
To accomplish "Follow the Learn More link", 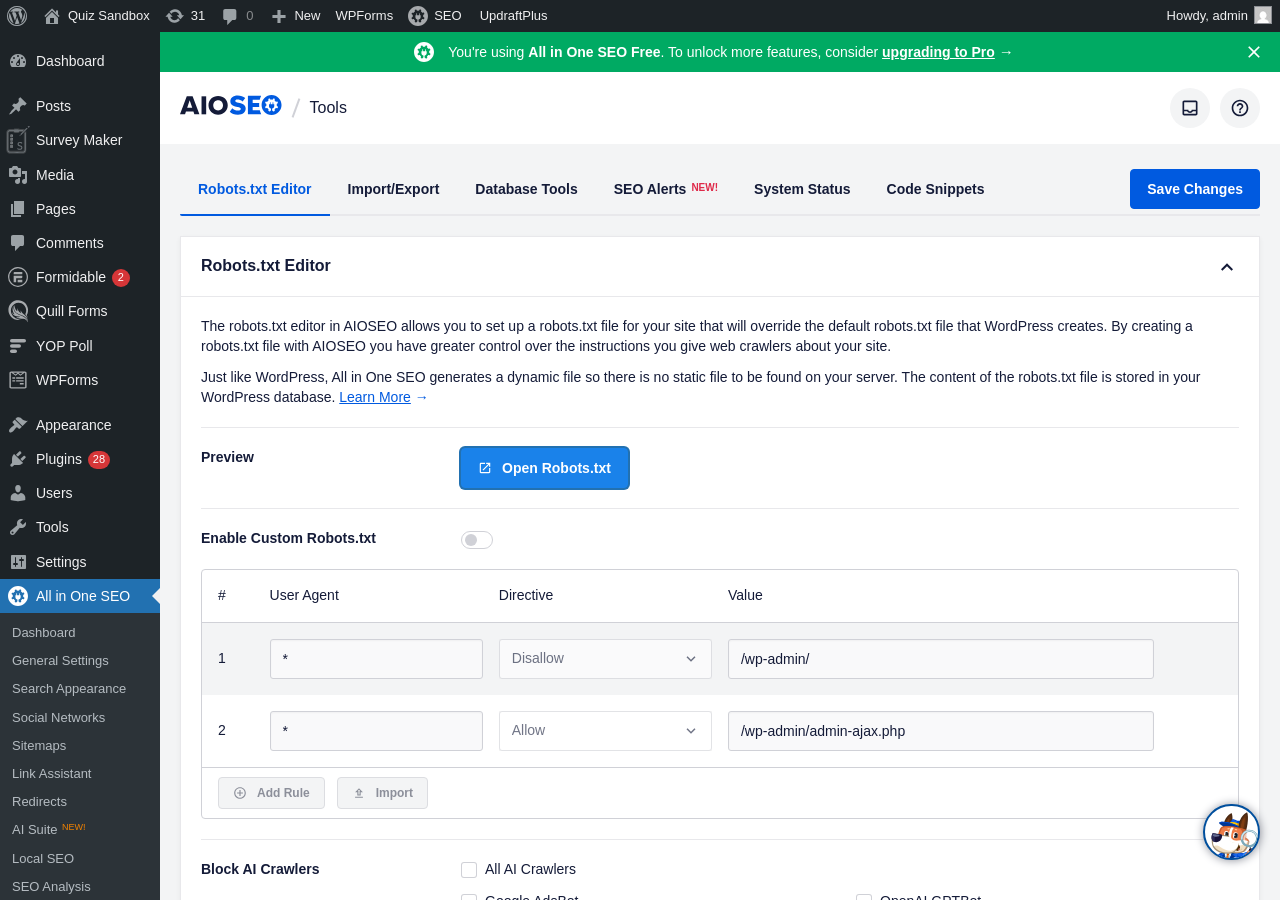I will tap(375, 397).
